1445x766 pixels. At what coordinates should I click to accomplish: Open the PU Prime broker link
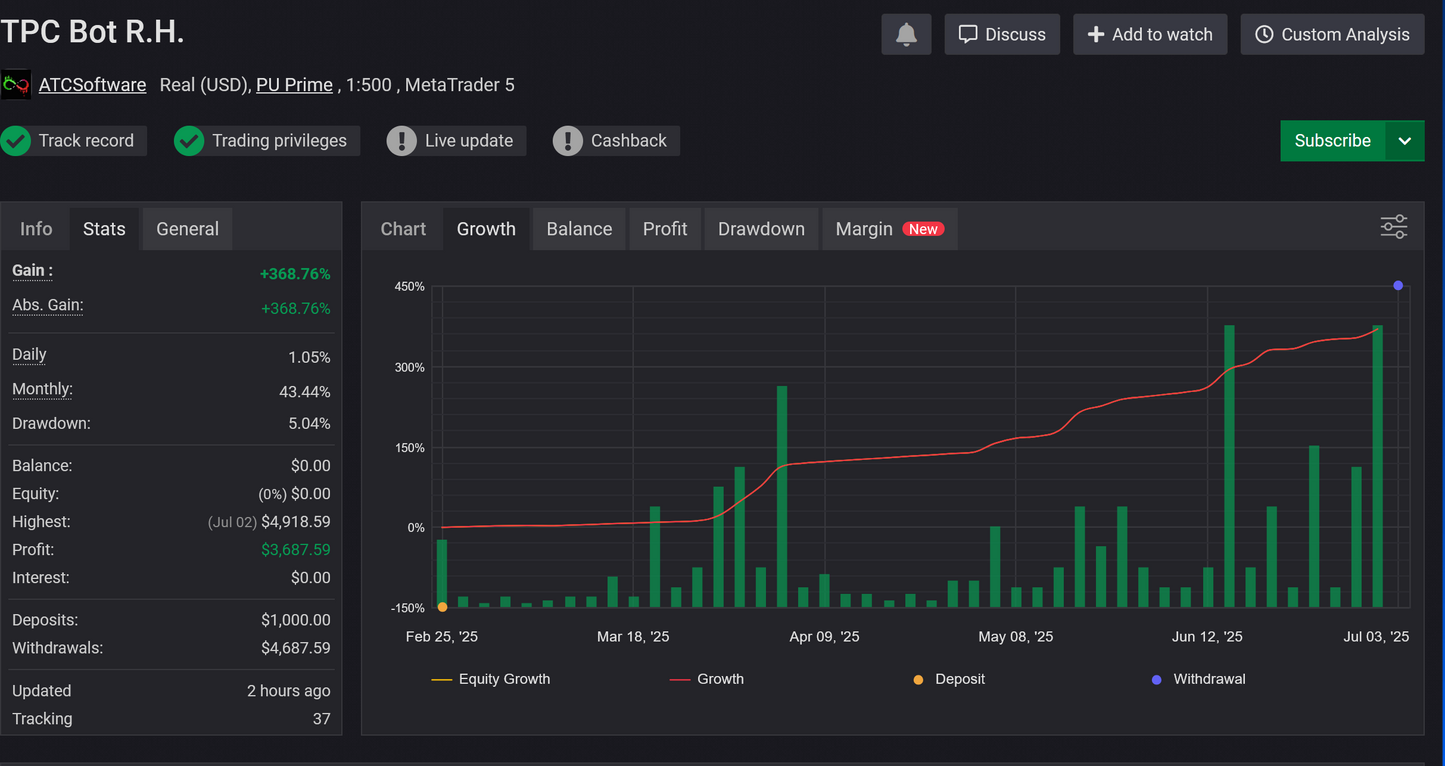[294, 84]
